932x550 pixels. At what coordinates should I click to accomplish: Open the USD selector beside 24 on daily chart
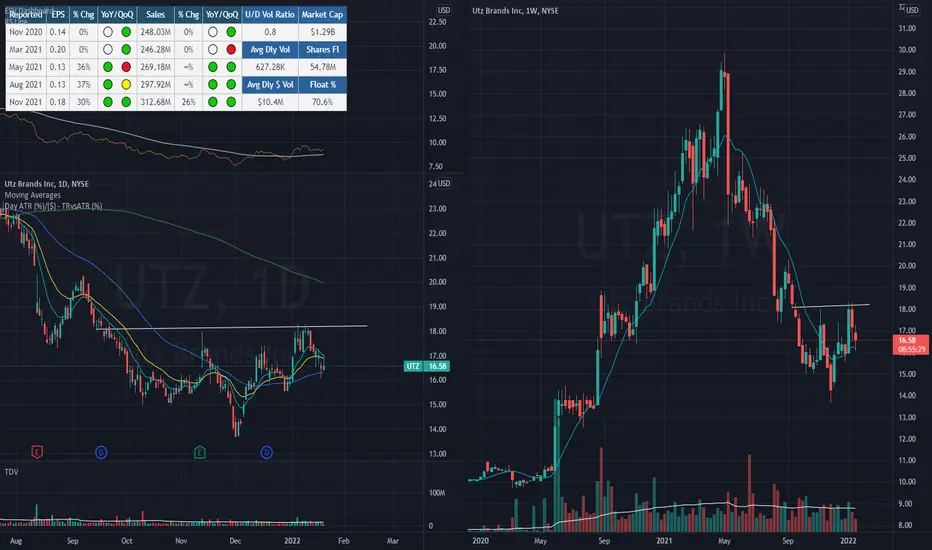444,183
